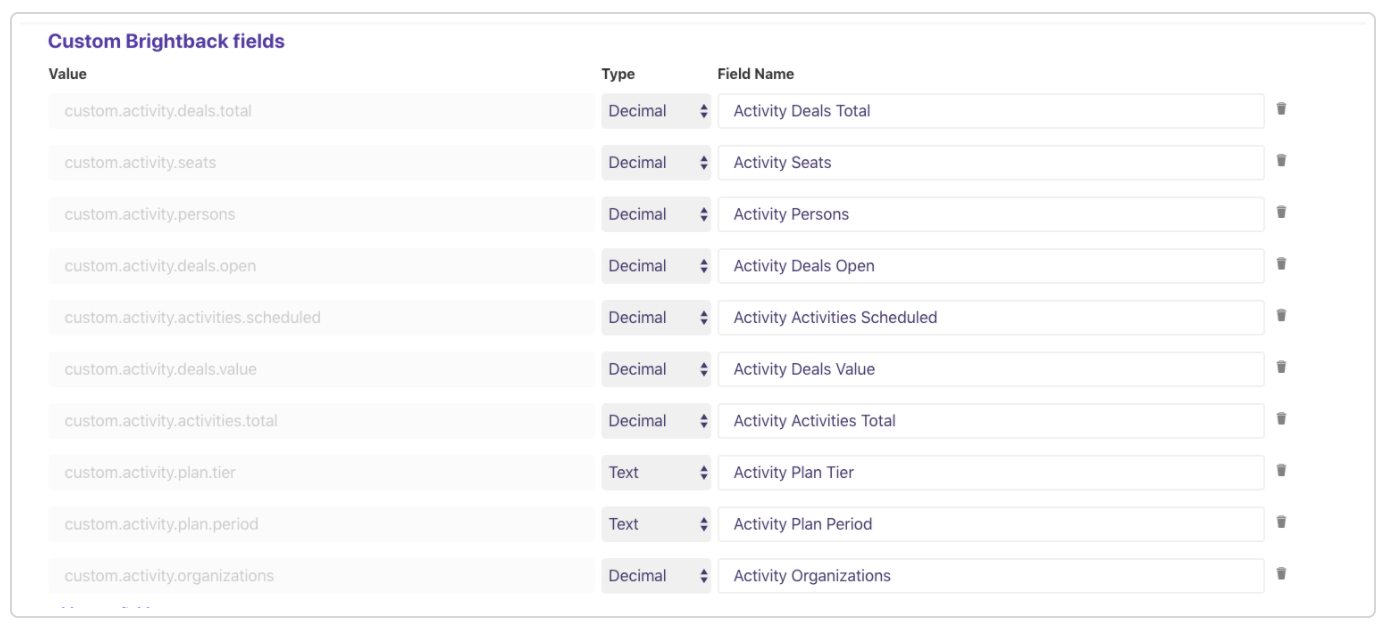
Task: Delete the Activity Activities Total row
Action: coord(1281,420)
